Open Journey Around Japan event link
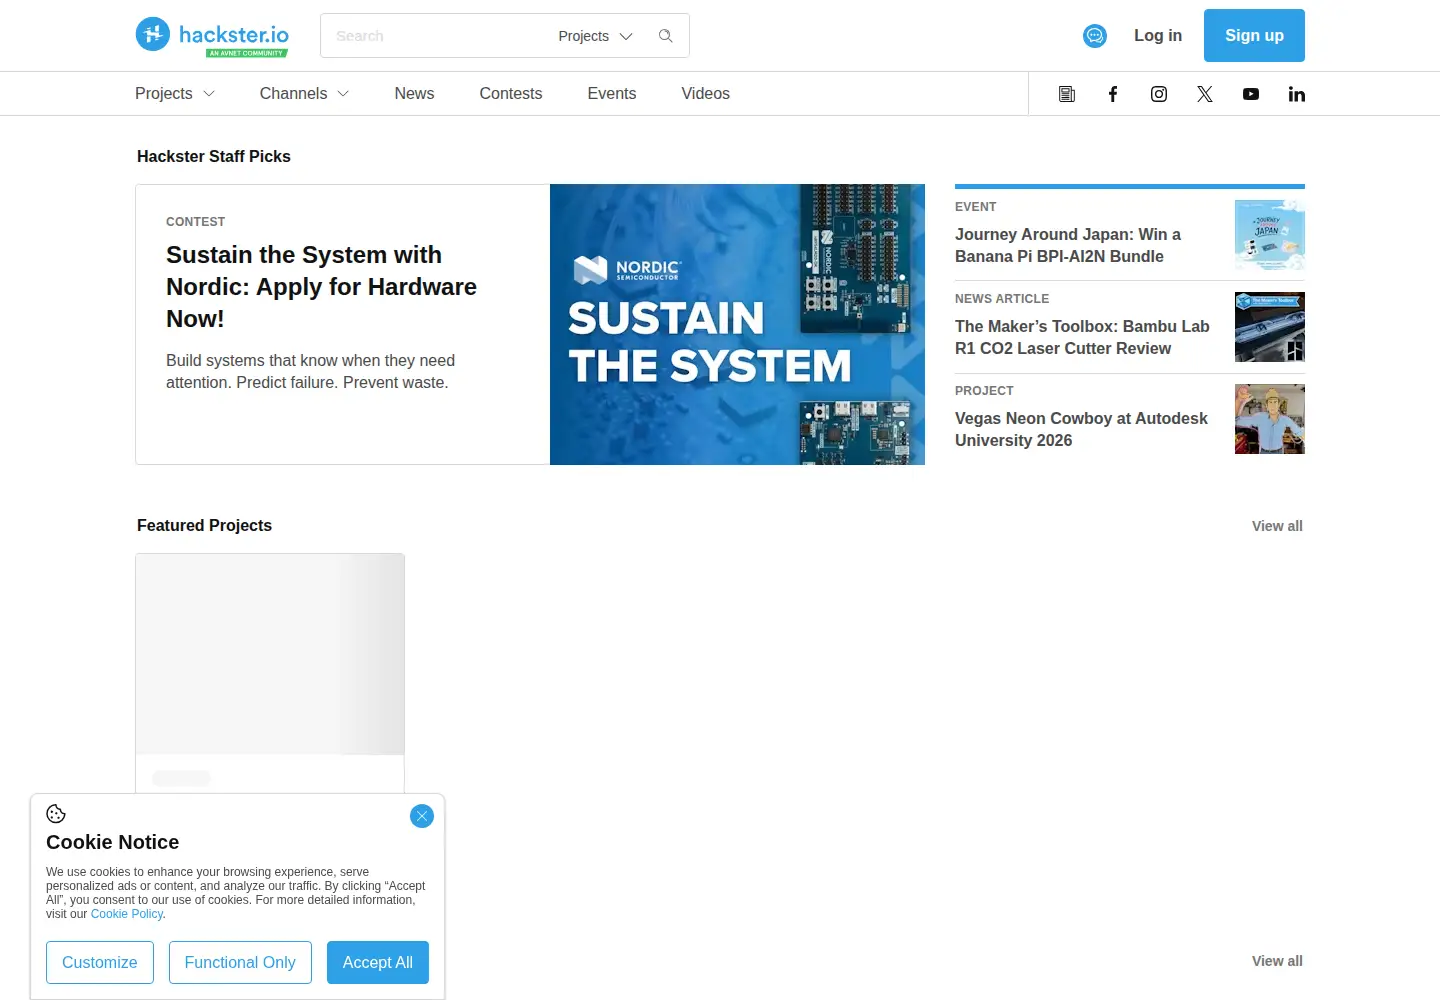Image resolution: width=1440 pixels, height=1000 pixels. pos(1068,245)
